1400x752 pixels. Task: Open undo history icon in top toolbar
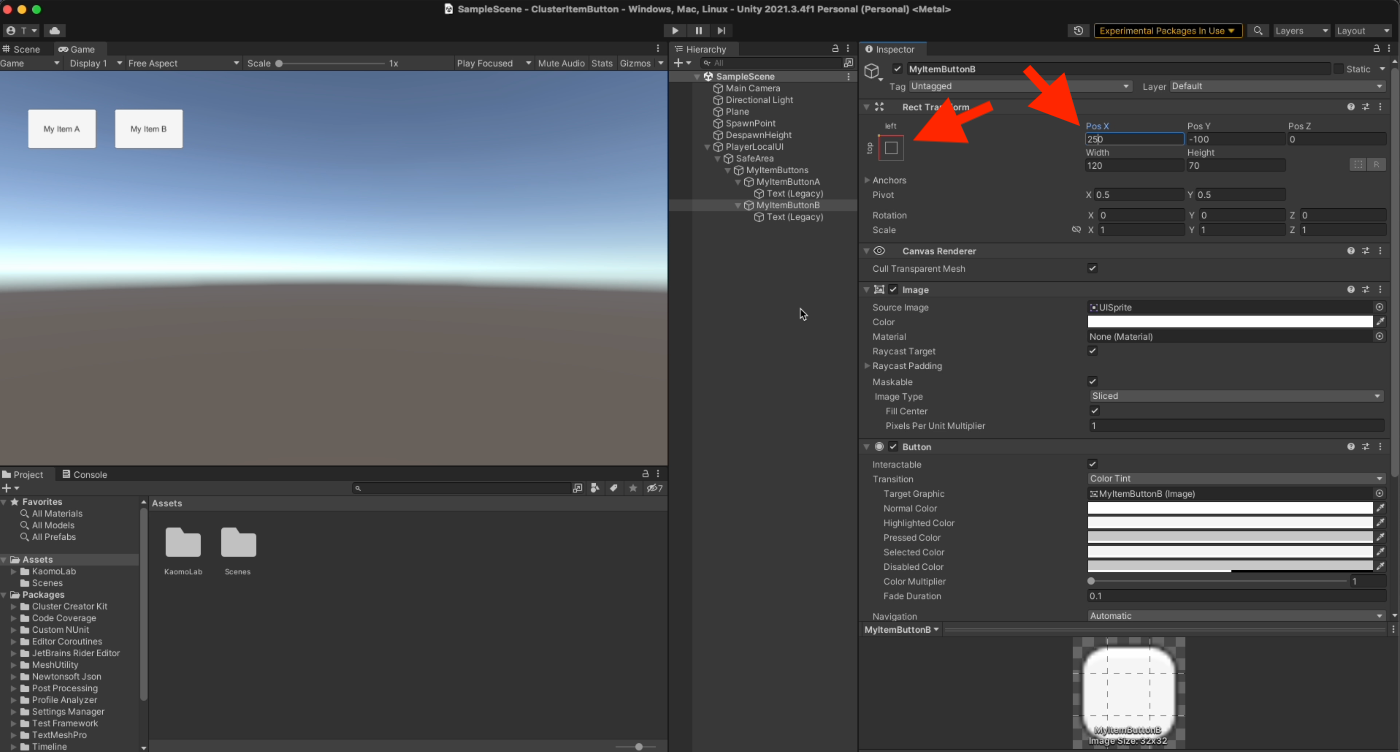[1078, 31]
